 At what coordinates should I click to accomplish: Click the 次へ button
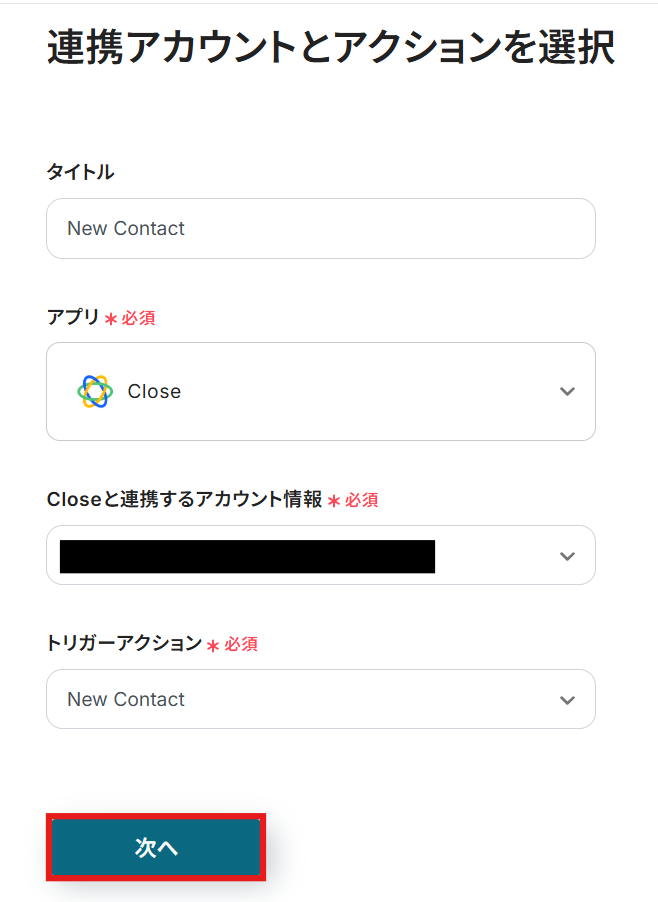(156, 848)
